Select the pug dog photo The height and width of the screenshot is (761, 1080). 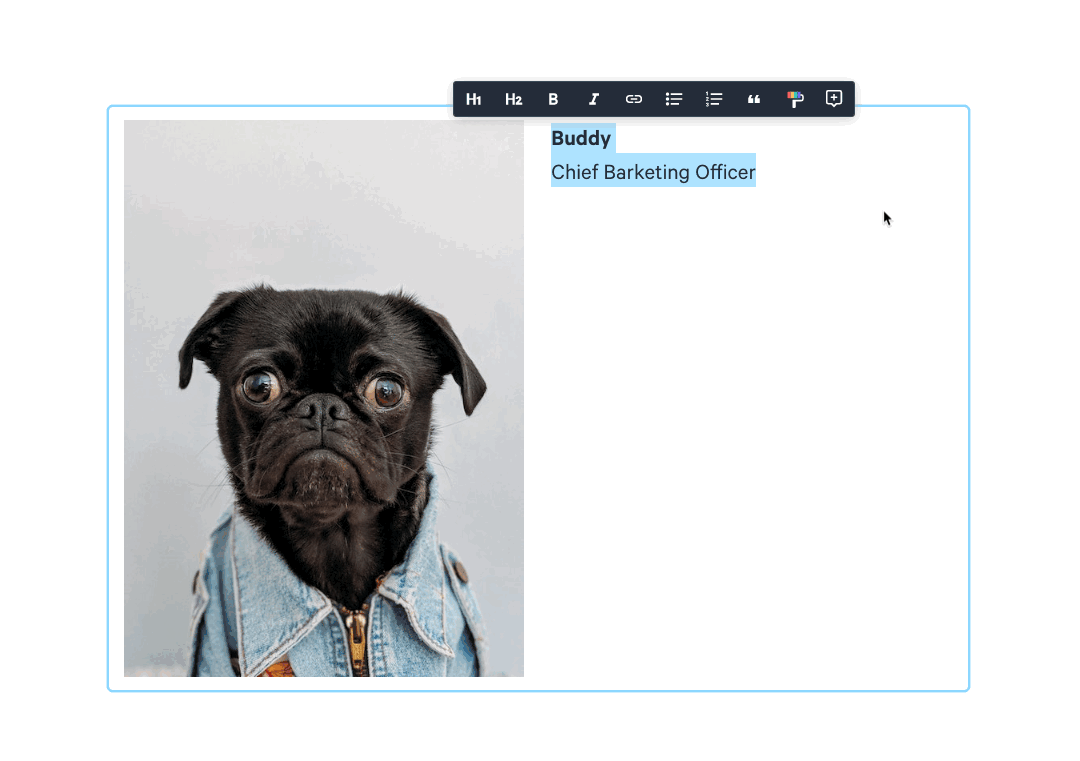click(x=324, y=398)
